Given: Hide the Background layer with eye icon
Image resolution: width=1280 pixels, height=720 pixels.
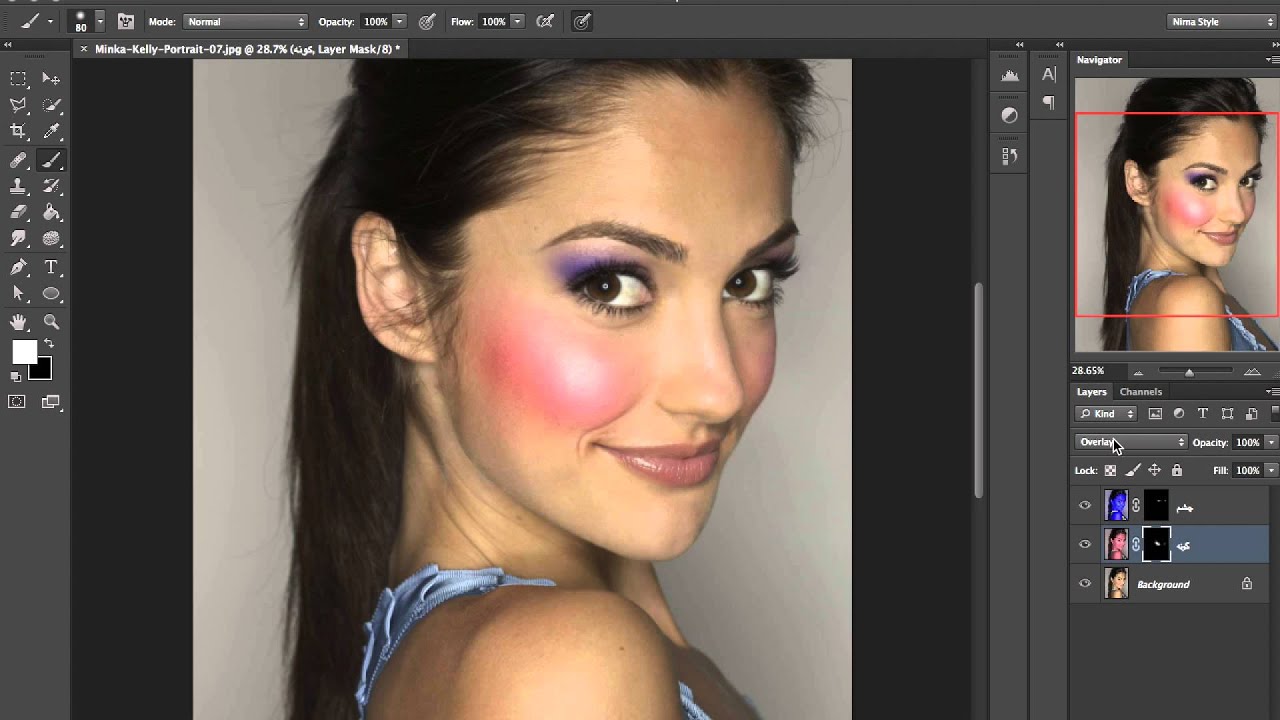Looking at the screenshot, I should [x=1085, y=584].
